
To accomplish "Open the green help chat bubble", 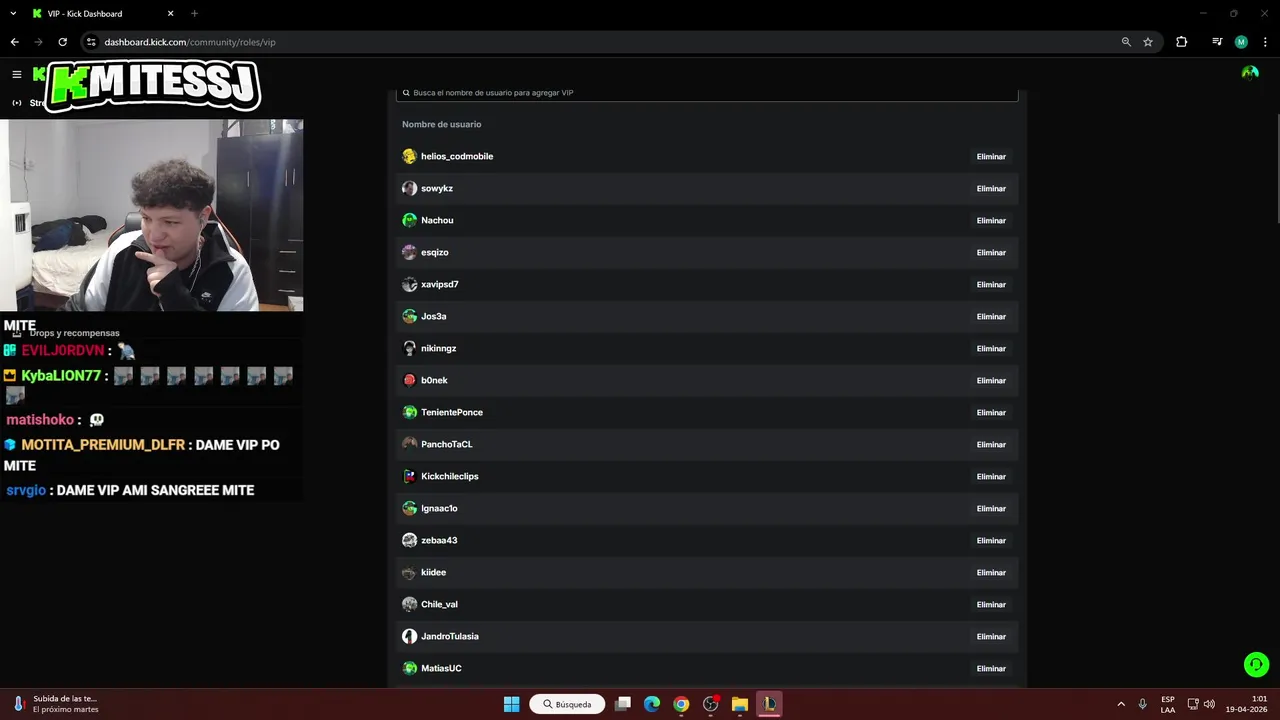I will point(1256,664).
